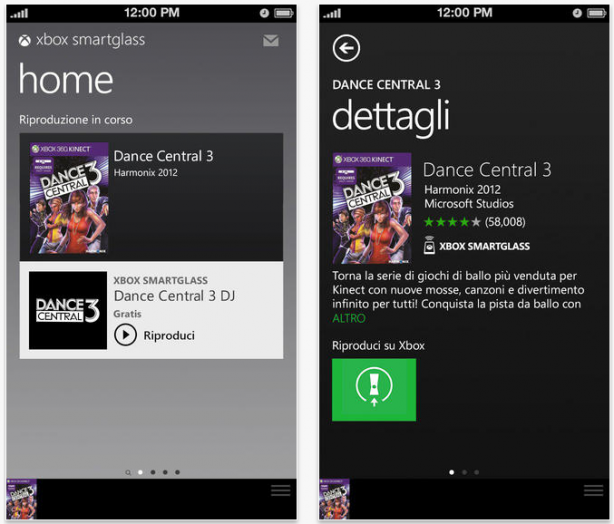Click the Riproduci su Xbox heading

(x=378, y=345)
